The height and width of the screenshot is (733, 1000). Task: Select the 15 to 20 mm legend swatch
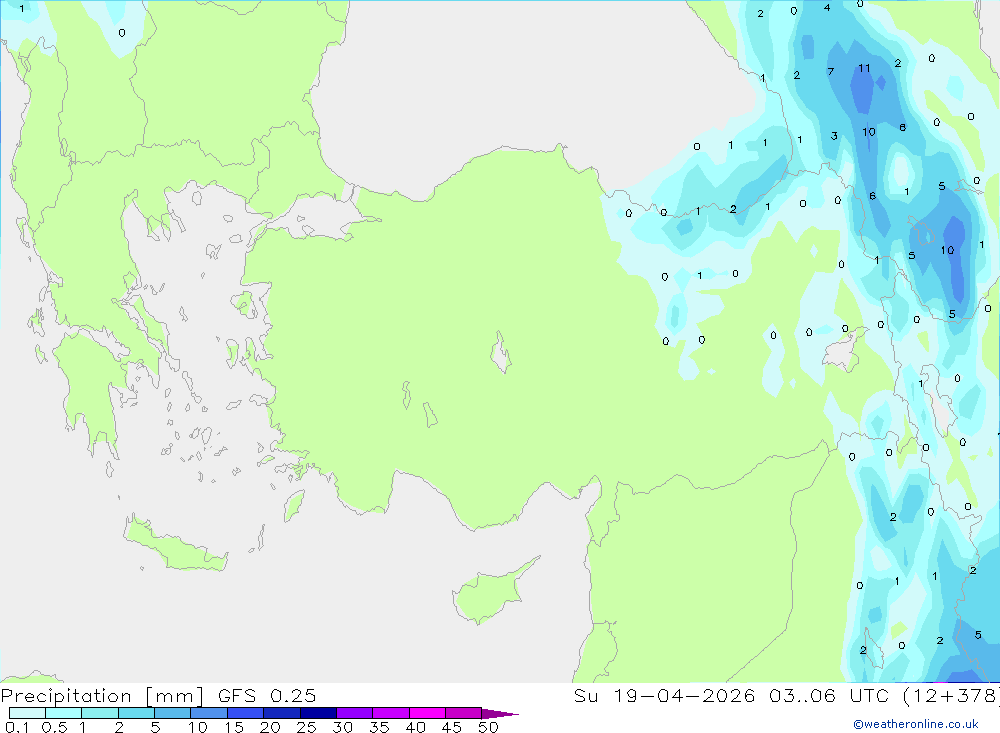(245, 713)
